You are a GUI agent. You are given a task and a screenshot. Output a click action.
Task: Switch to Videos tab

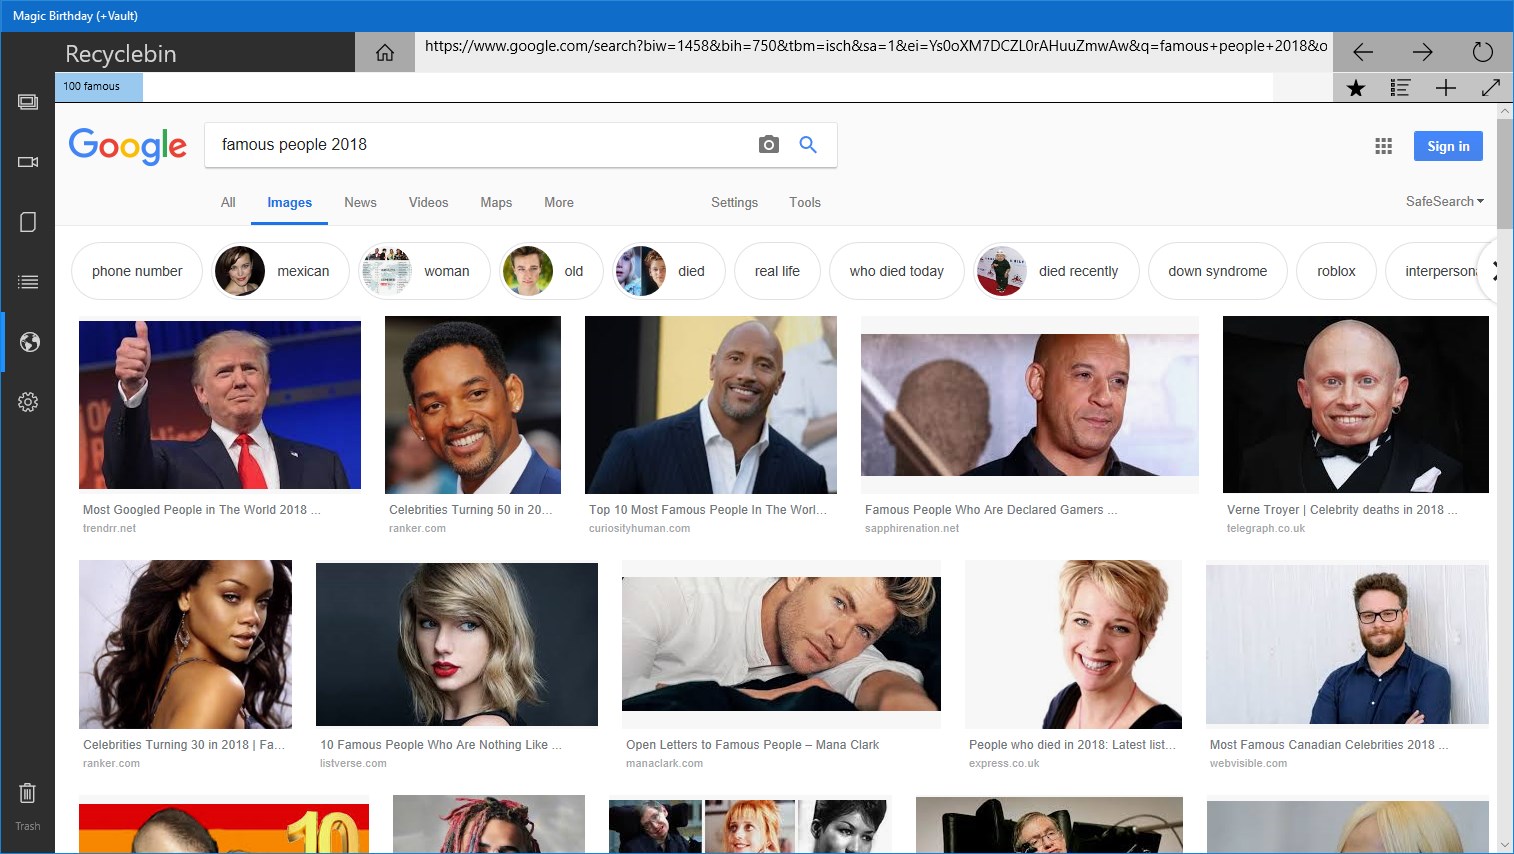pyautogui.click(x=428, y=202)
